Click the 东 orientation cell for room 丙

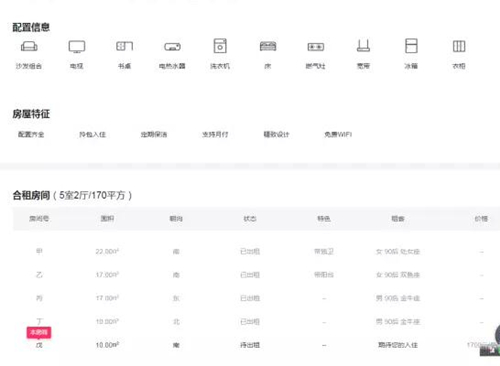pyautogui.click(x=176, y=298)
